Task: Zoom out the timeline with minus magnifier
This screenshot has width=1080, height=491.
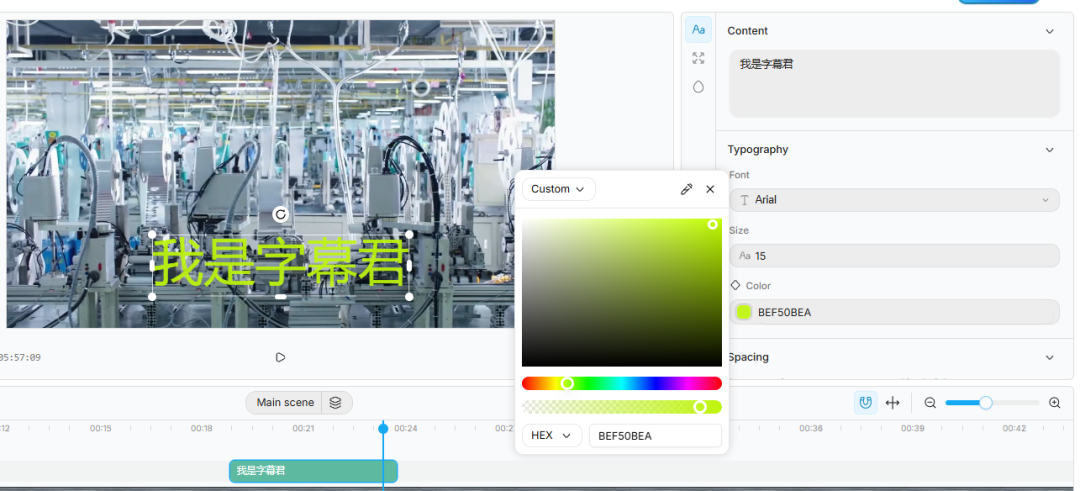Action: pyautogui.click(x=930, y=403)
